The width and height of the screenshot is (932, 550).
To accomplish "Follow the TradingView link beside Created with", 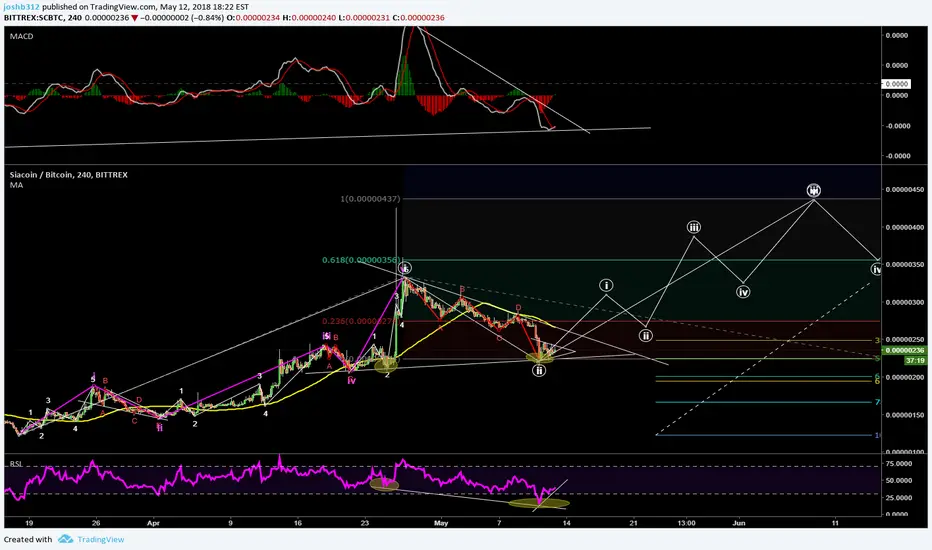I will pos(100,539).
